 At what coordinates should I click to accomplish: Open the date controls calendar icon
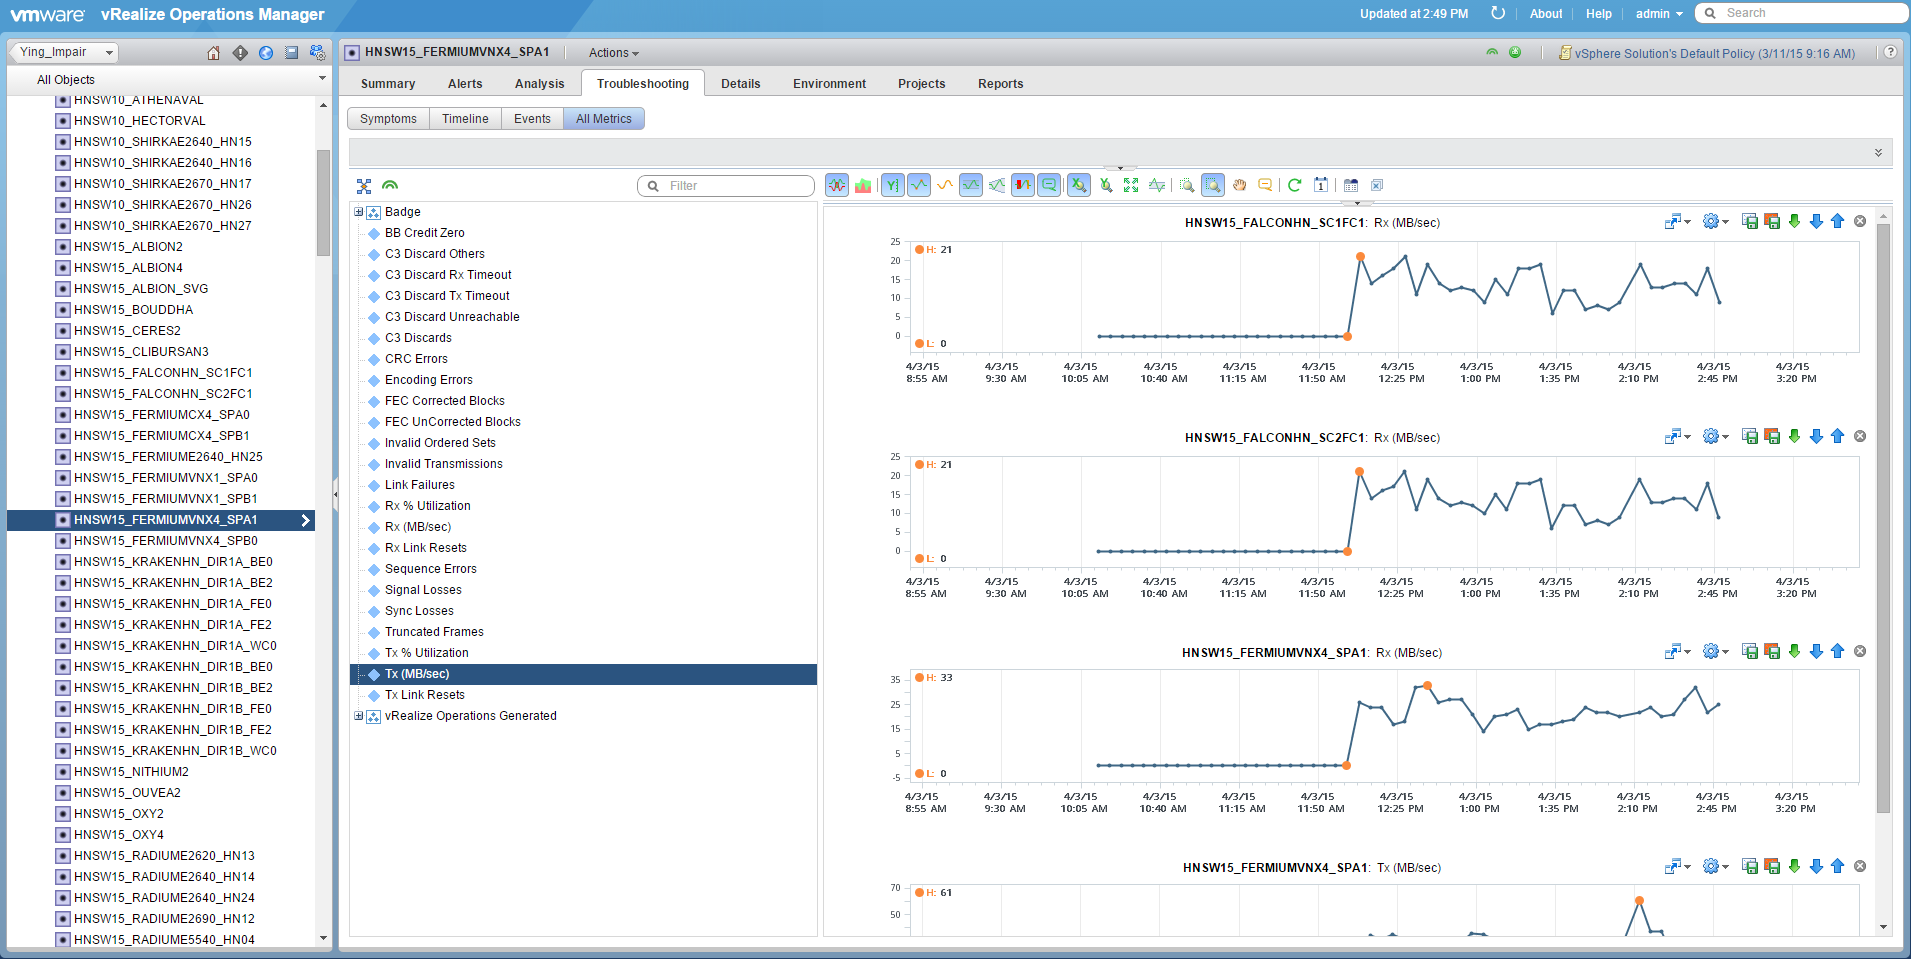pos(1321,185)
